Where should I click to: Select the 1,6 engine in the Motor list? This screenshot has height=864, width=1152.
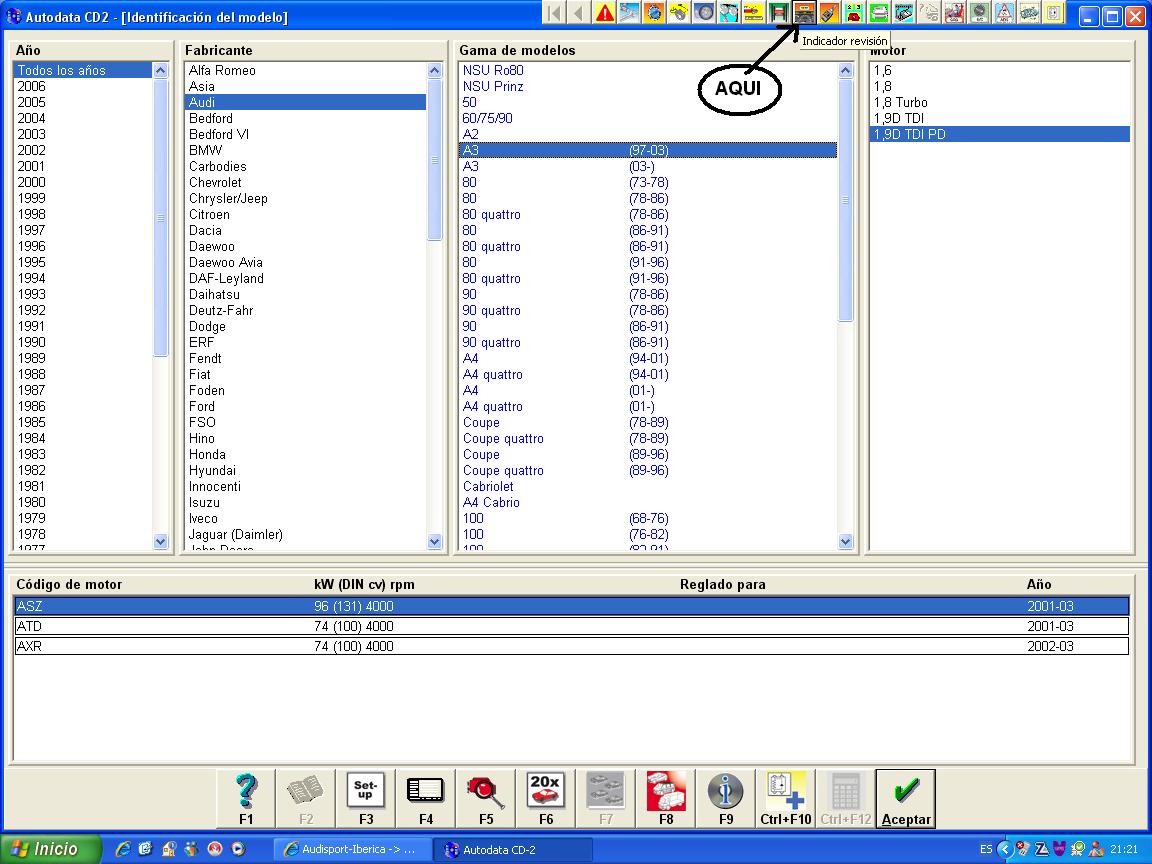(x=999, y=71)
